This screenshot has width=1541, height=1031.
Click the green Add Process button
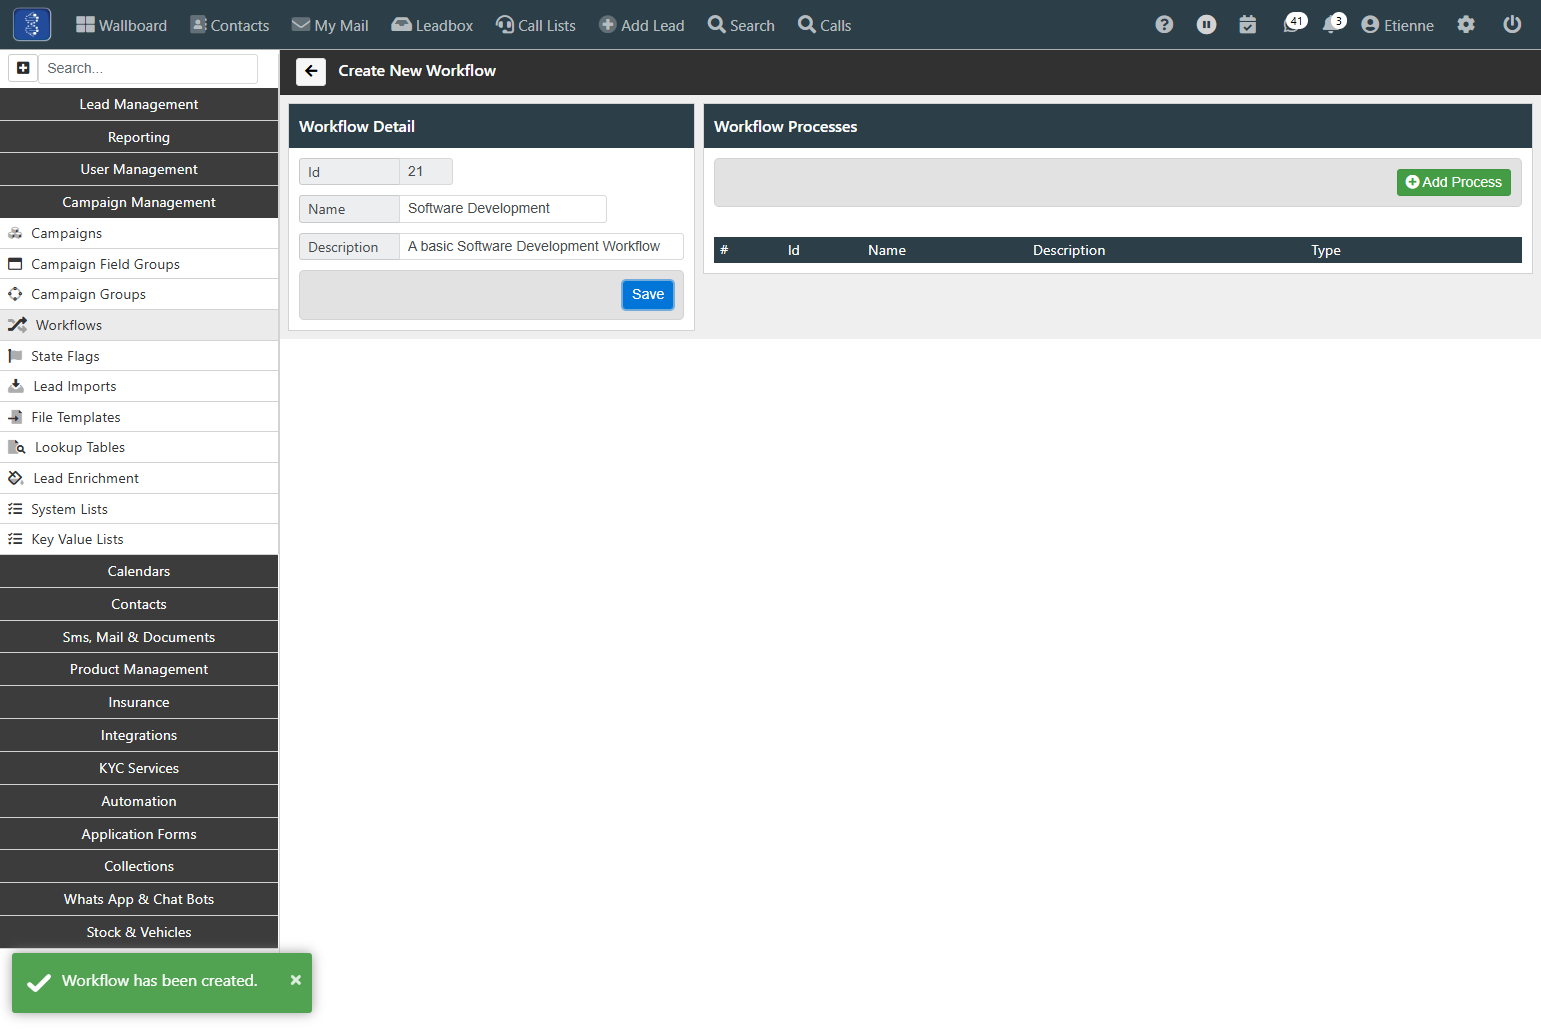(x=1453, y=182)
